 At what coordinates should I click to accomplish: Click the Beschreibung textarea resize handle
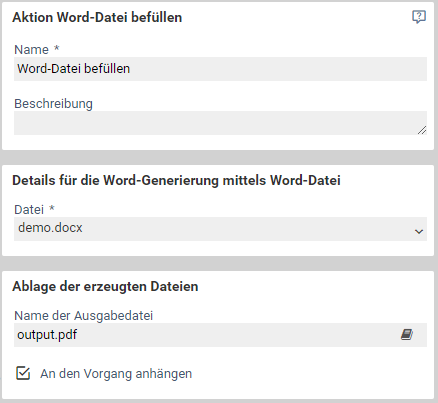coord(422,130)
